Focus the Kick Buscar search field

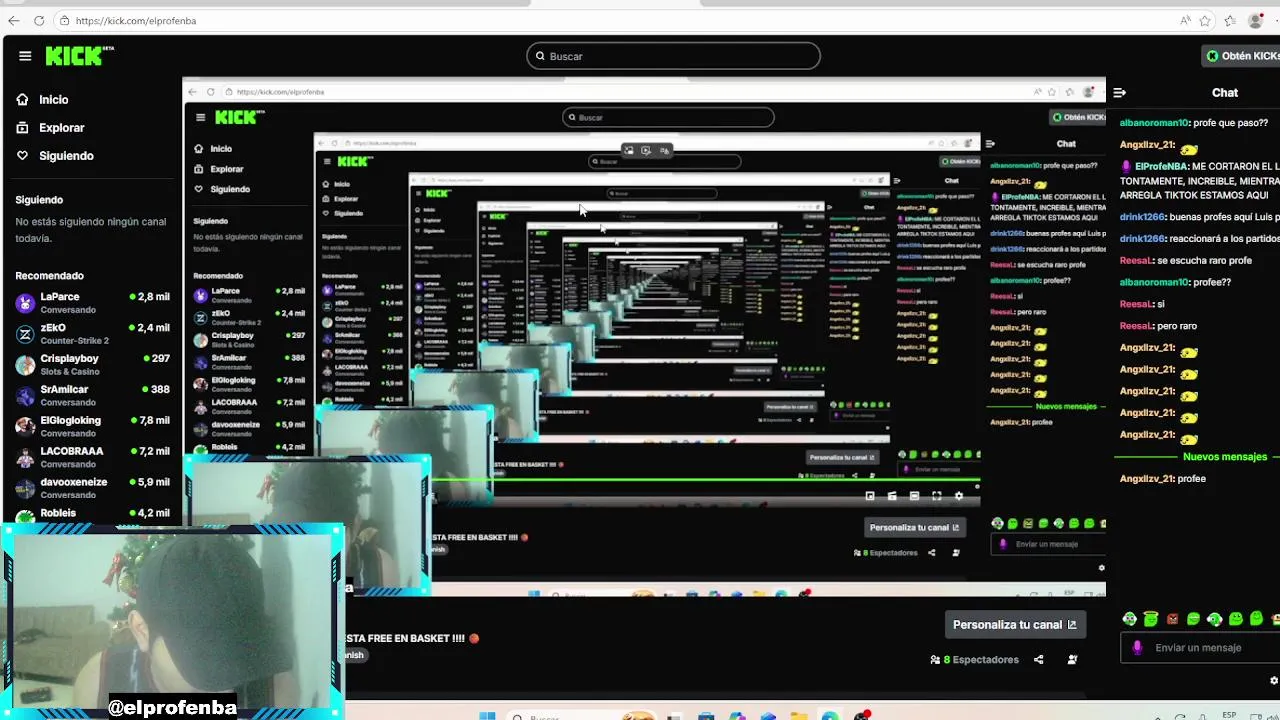coord(673,56)
